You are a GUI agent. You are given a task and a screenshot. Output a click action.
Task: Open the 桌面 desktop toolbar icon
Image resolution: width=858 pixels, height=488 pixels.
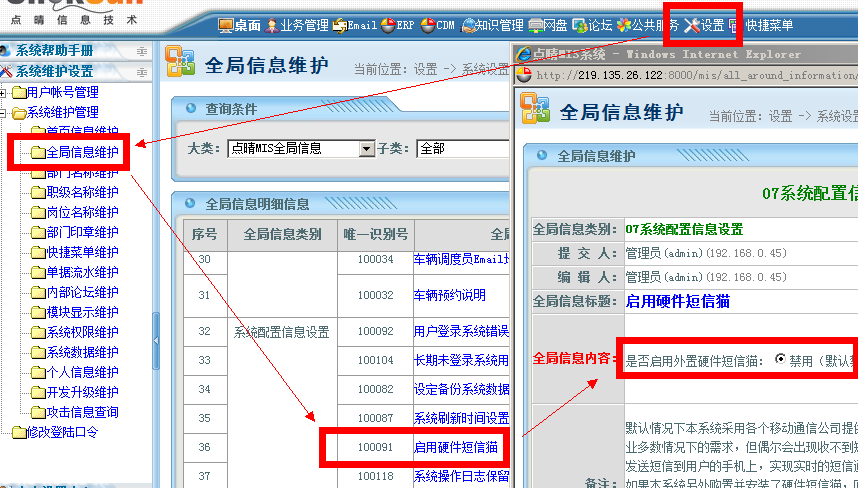239,25
